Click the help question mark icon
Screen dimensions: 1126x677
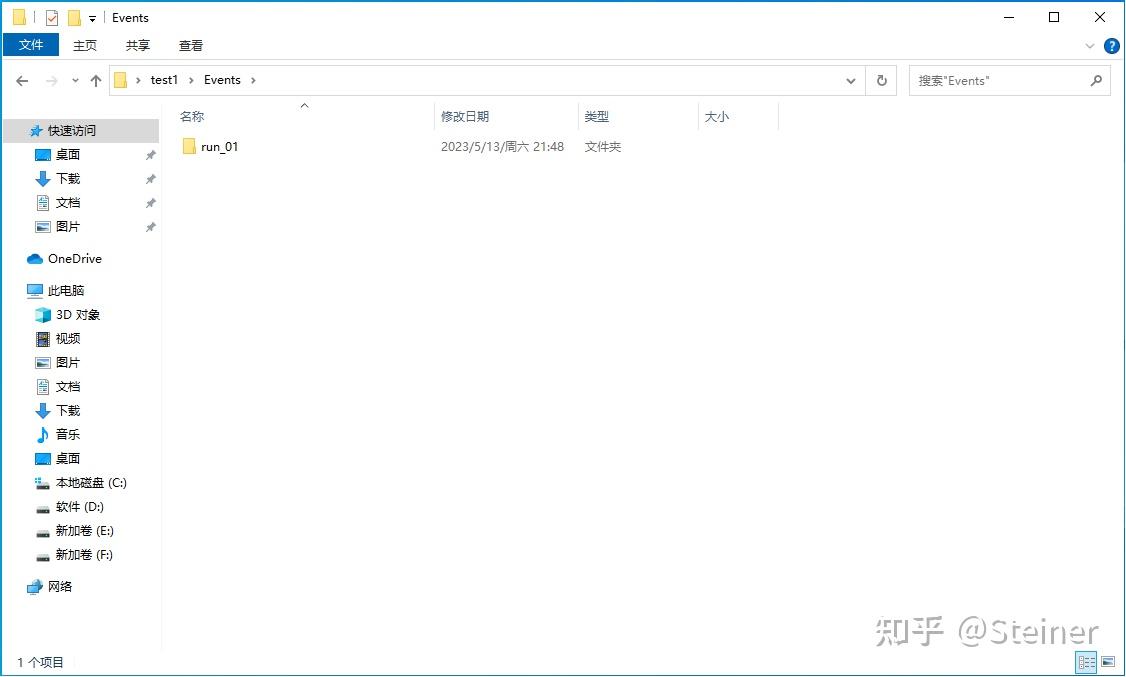tap(1112, 45)
